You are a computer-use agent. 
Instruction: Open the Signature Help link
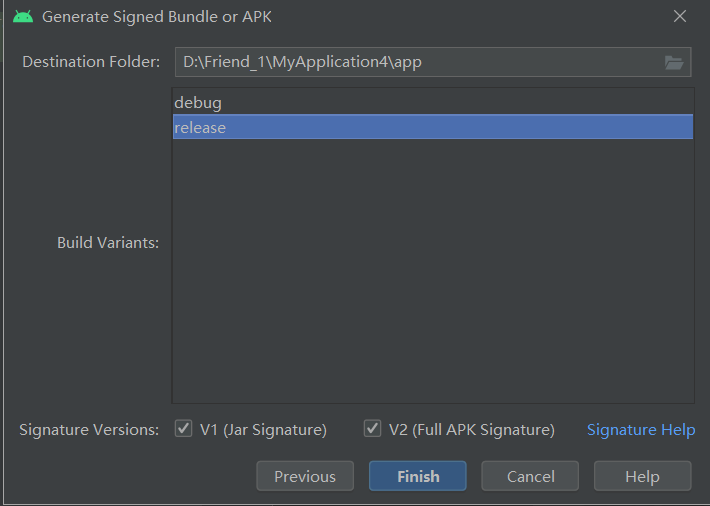point(640,429)
